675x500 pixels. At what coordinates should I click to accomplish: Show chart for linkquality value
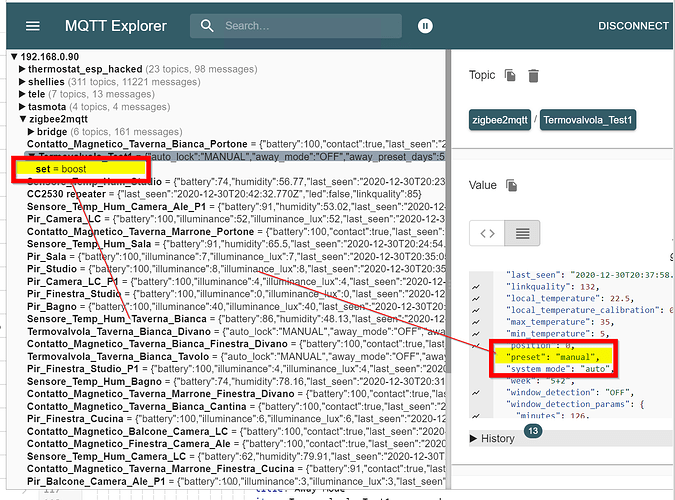click(x=476, y=289)
